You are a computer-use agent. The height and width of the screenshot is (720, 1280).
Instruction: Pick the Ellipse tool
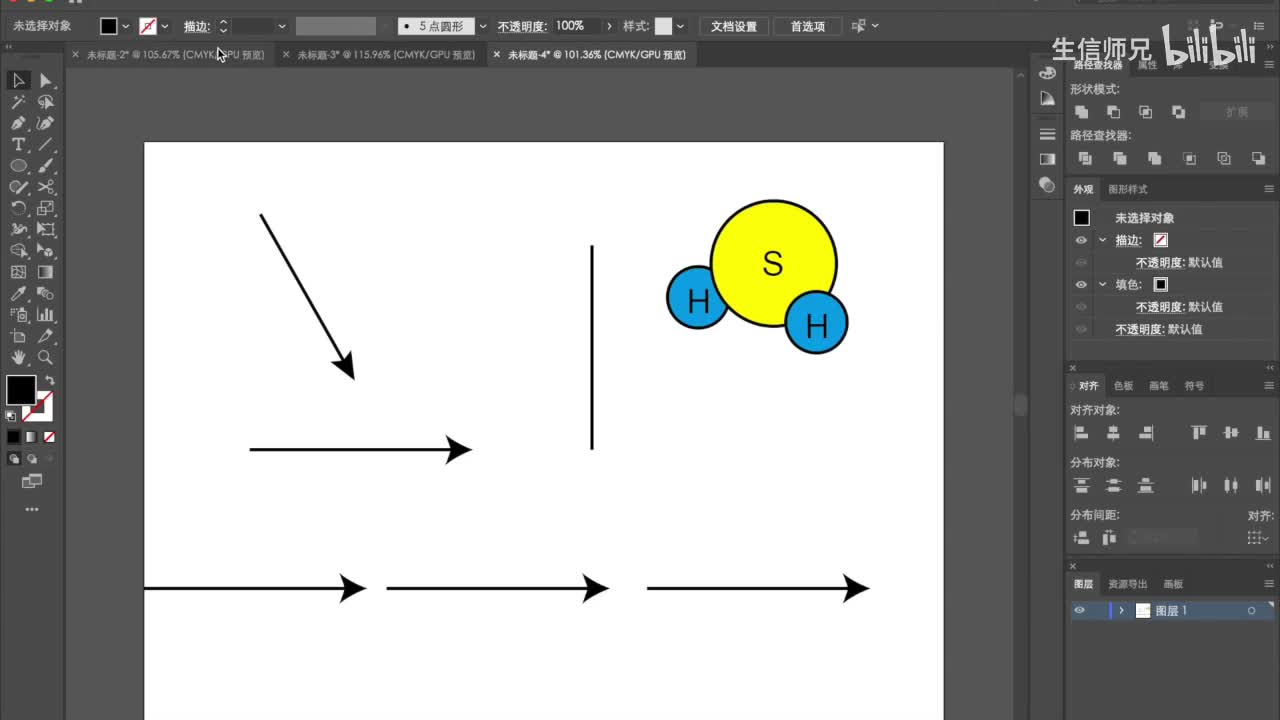[x=18, y=166]
